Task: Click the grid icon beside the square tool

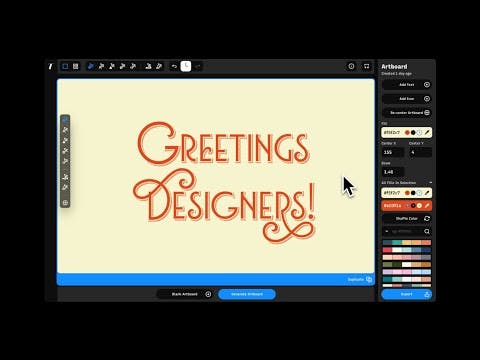Action: coord(76,66)
